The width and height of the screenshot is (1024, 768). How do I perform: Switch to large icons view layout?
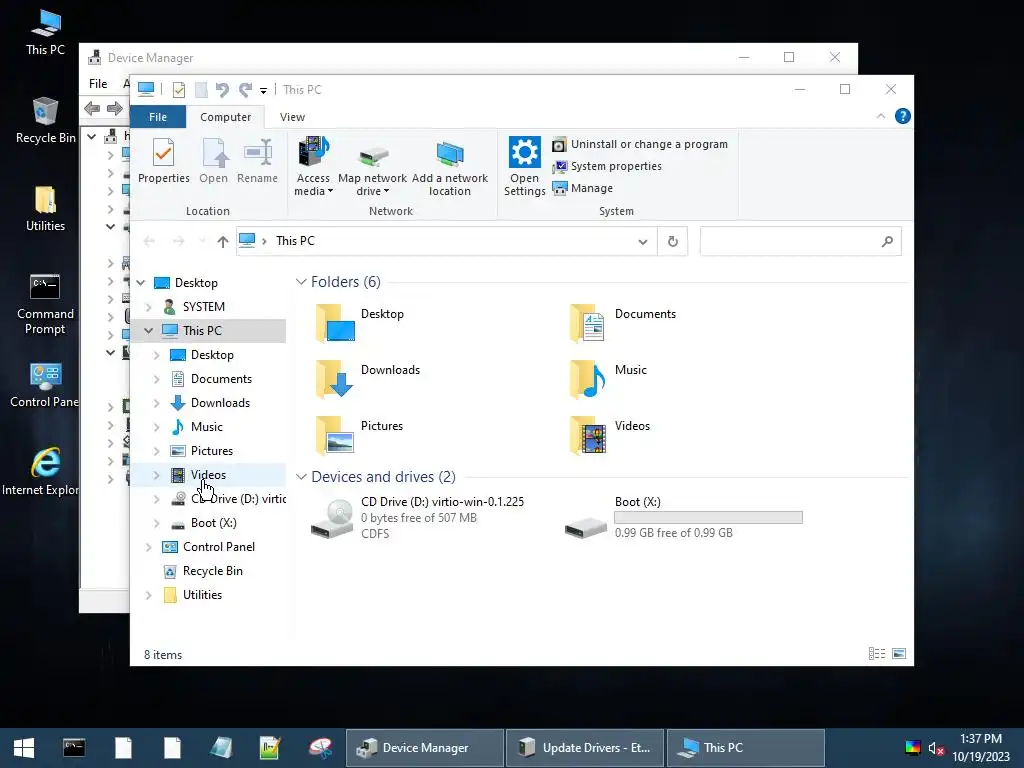[x=899, y=654]
